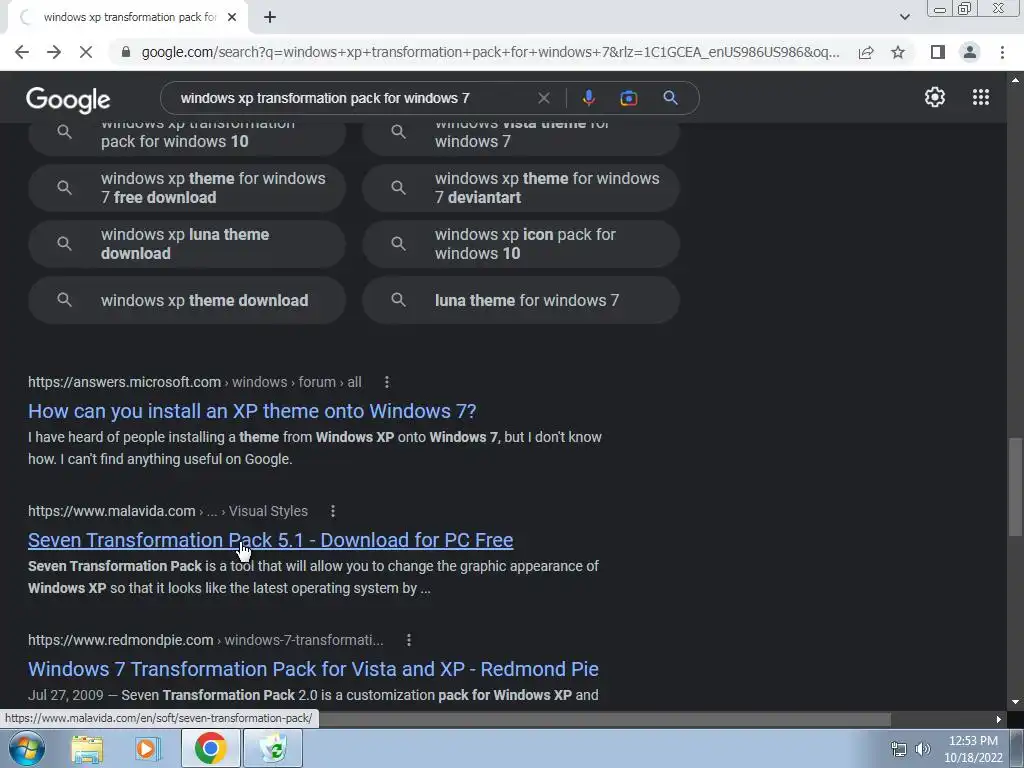Viewport: 1024px width, 768px height.
Task: Open Windows Explorer from the taskbar
Action: click(87, 748)
